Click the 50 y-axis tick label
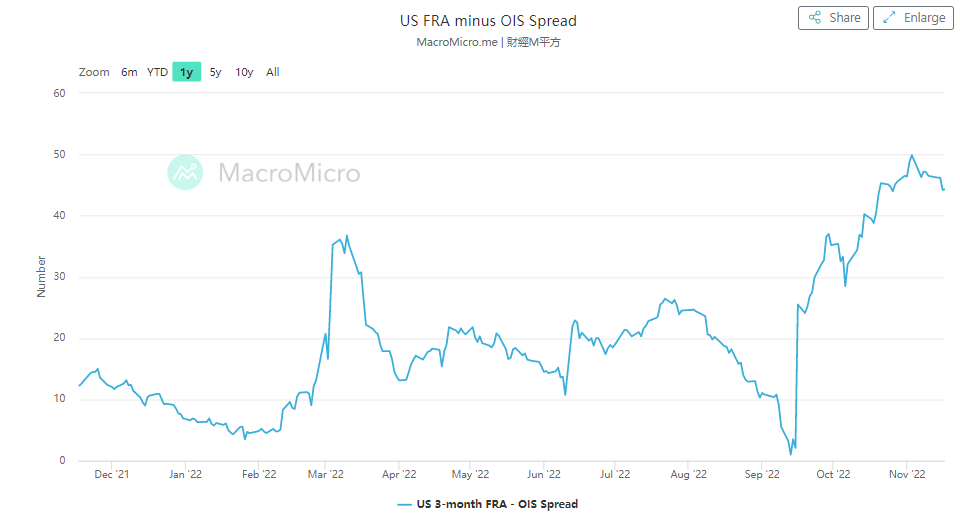The width and height of the screenshot is (960, 530). pos(59,155)
